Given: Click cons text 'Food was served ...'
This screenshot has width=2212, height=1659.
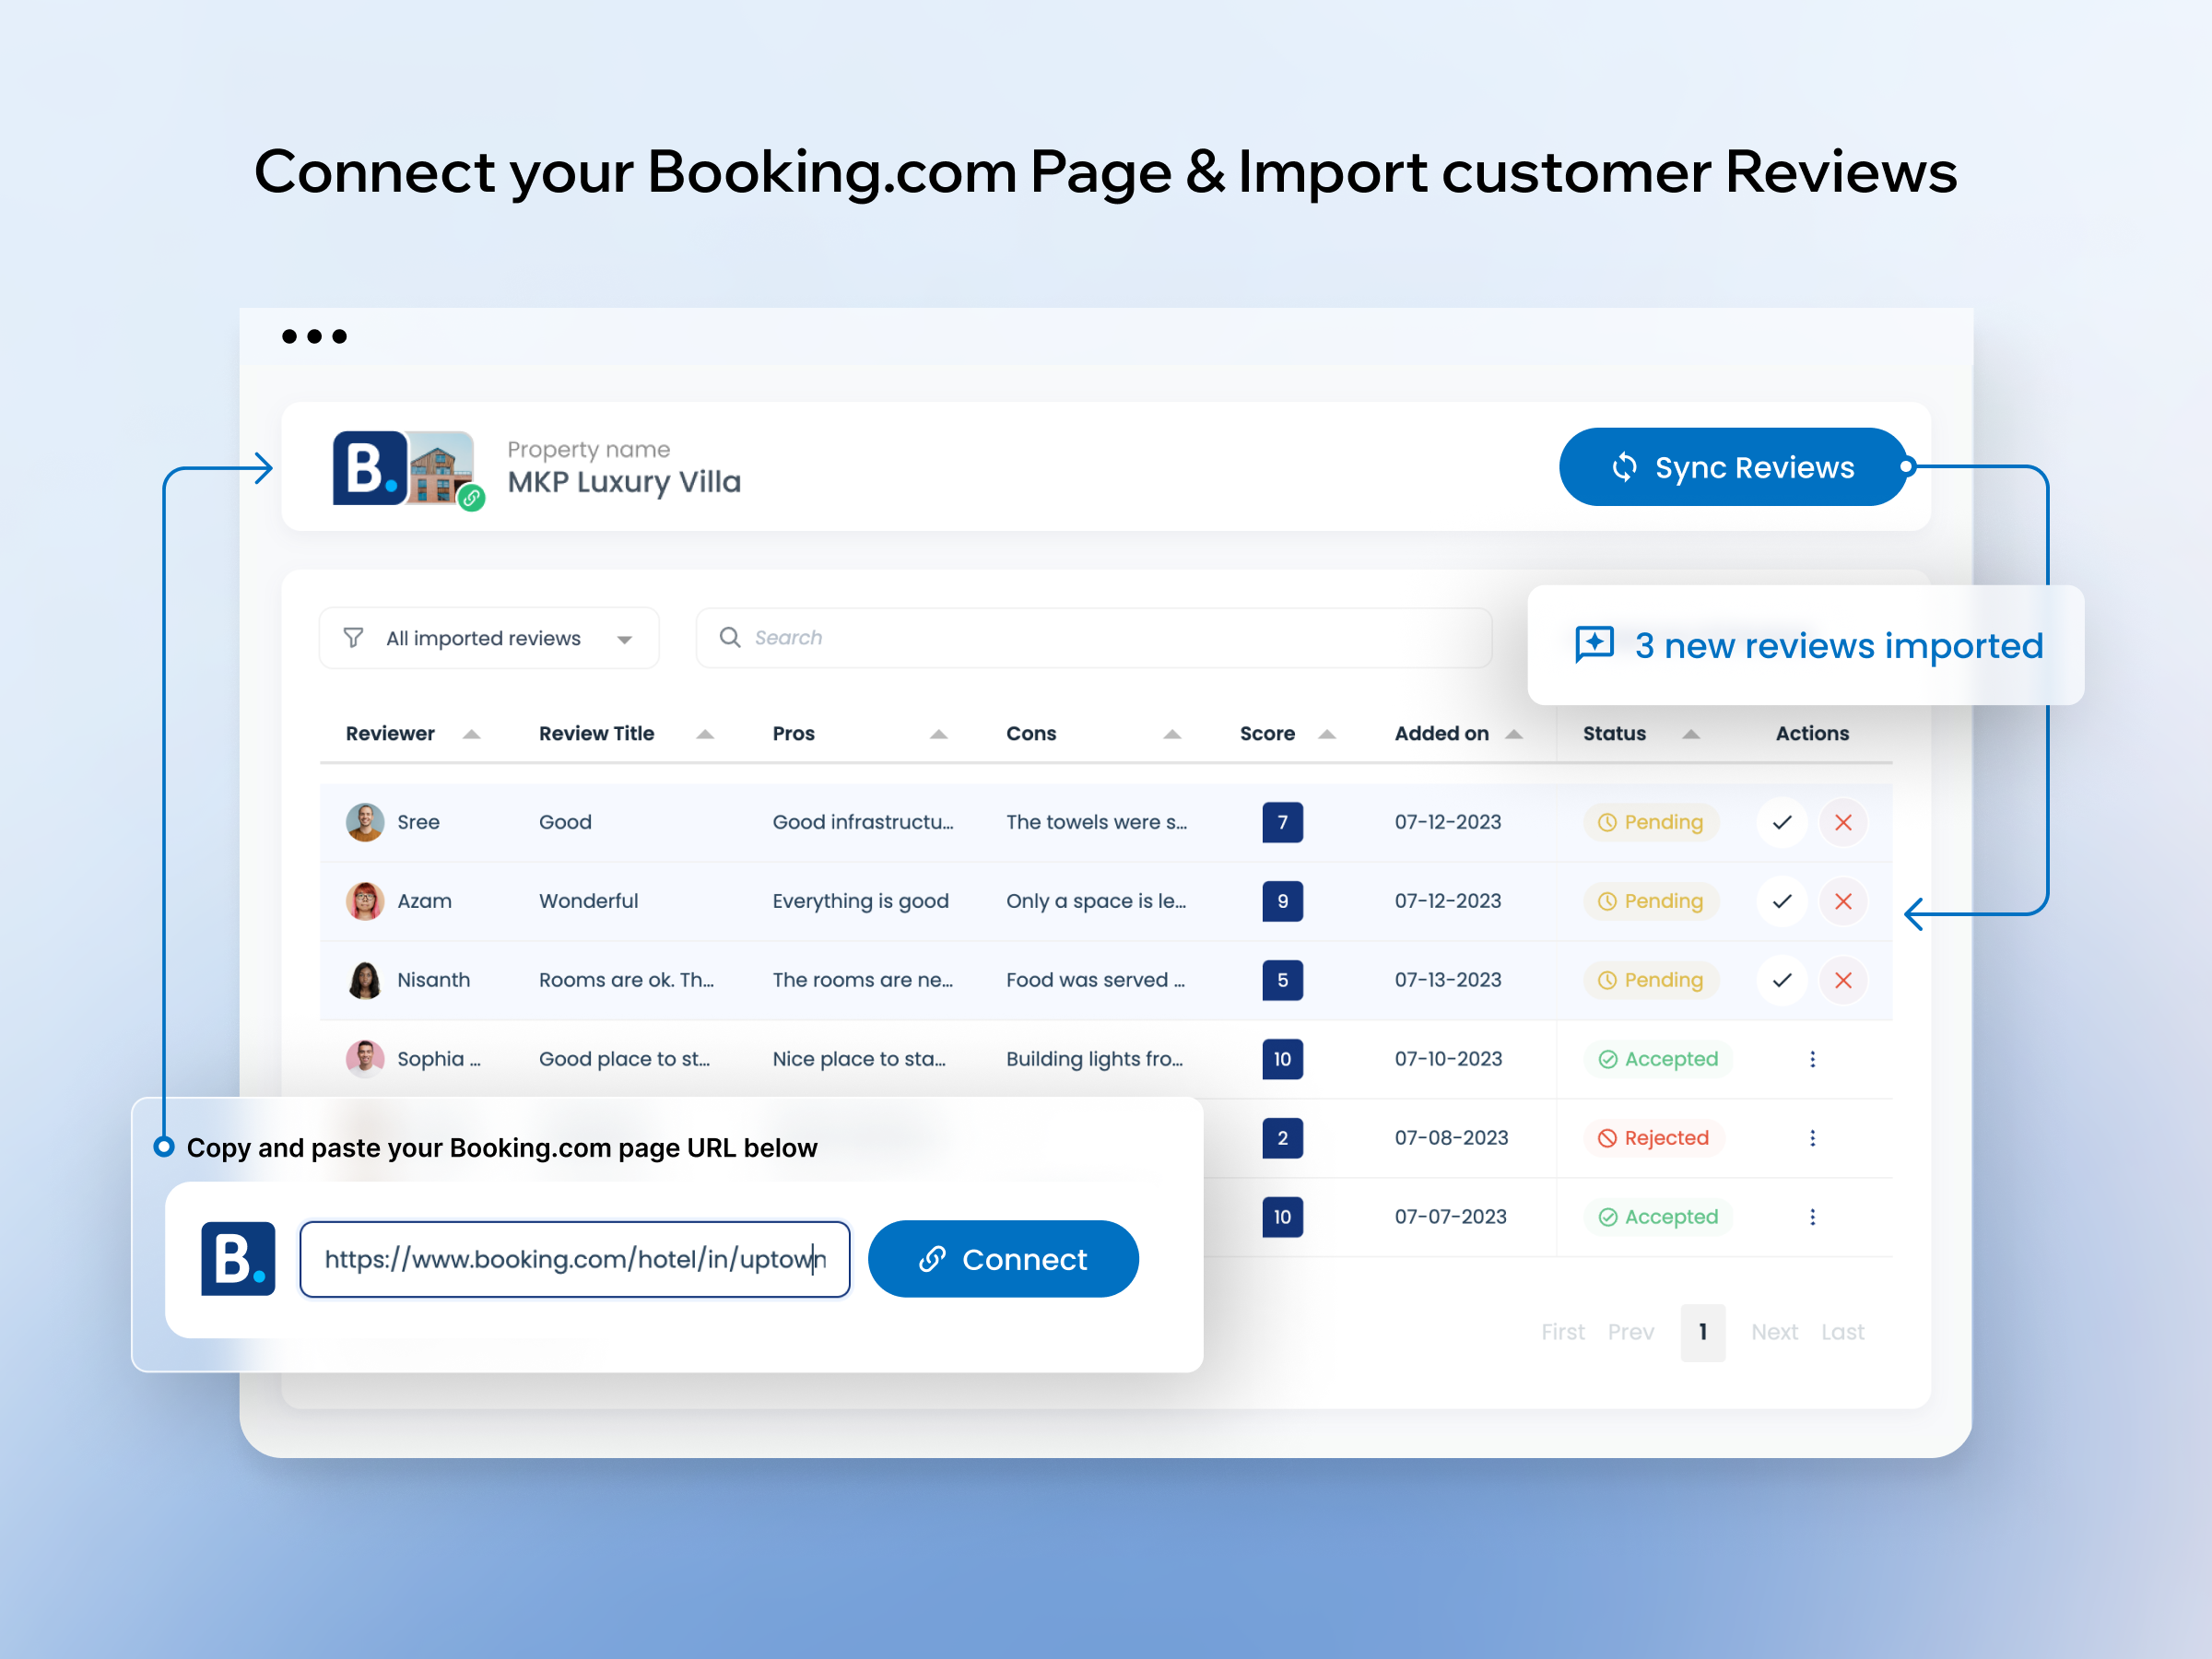Looking at the screenshot, I should [x=1096, y=980].
